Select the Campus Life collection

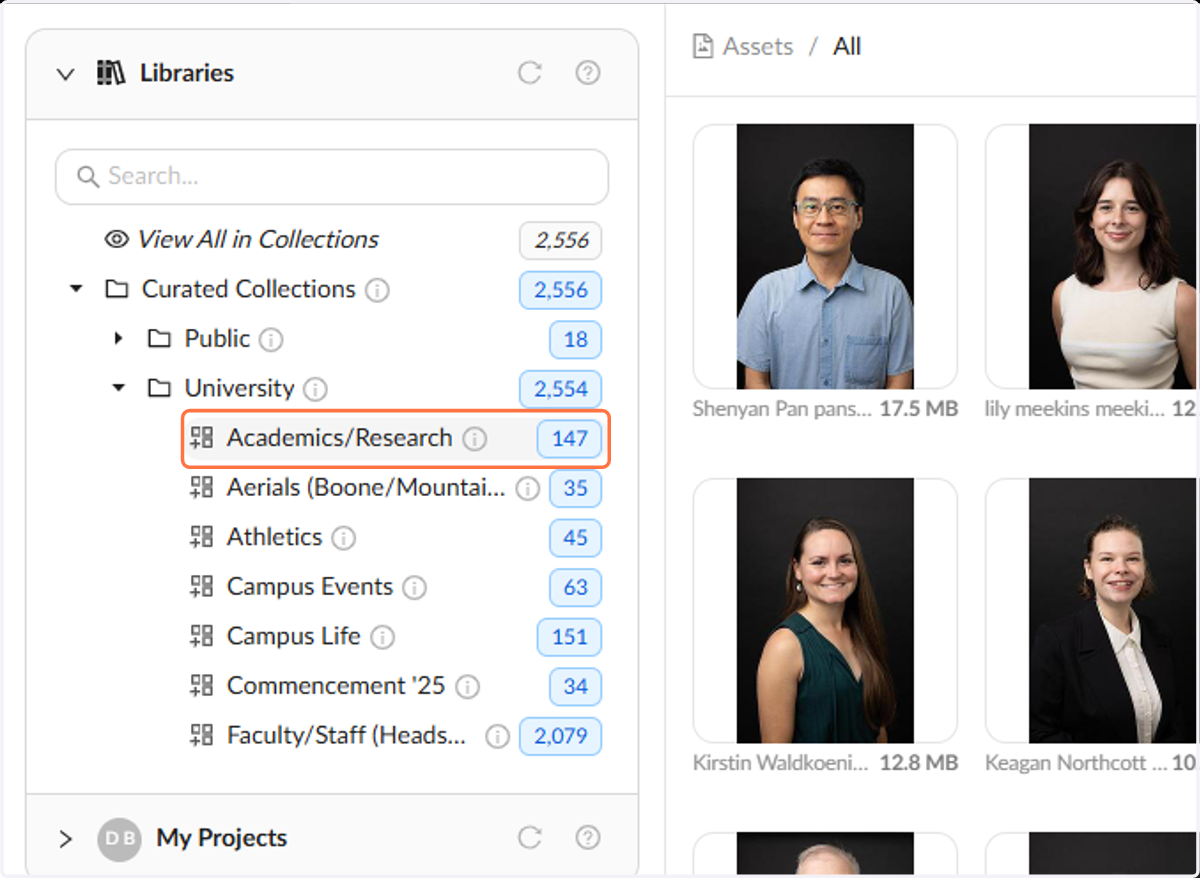click(294, 636)
